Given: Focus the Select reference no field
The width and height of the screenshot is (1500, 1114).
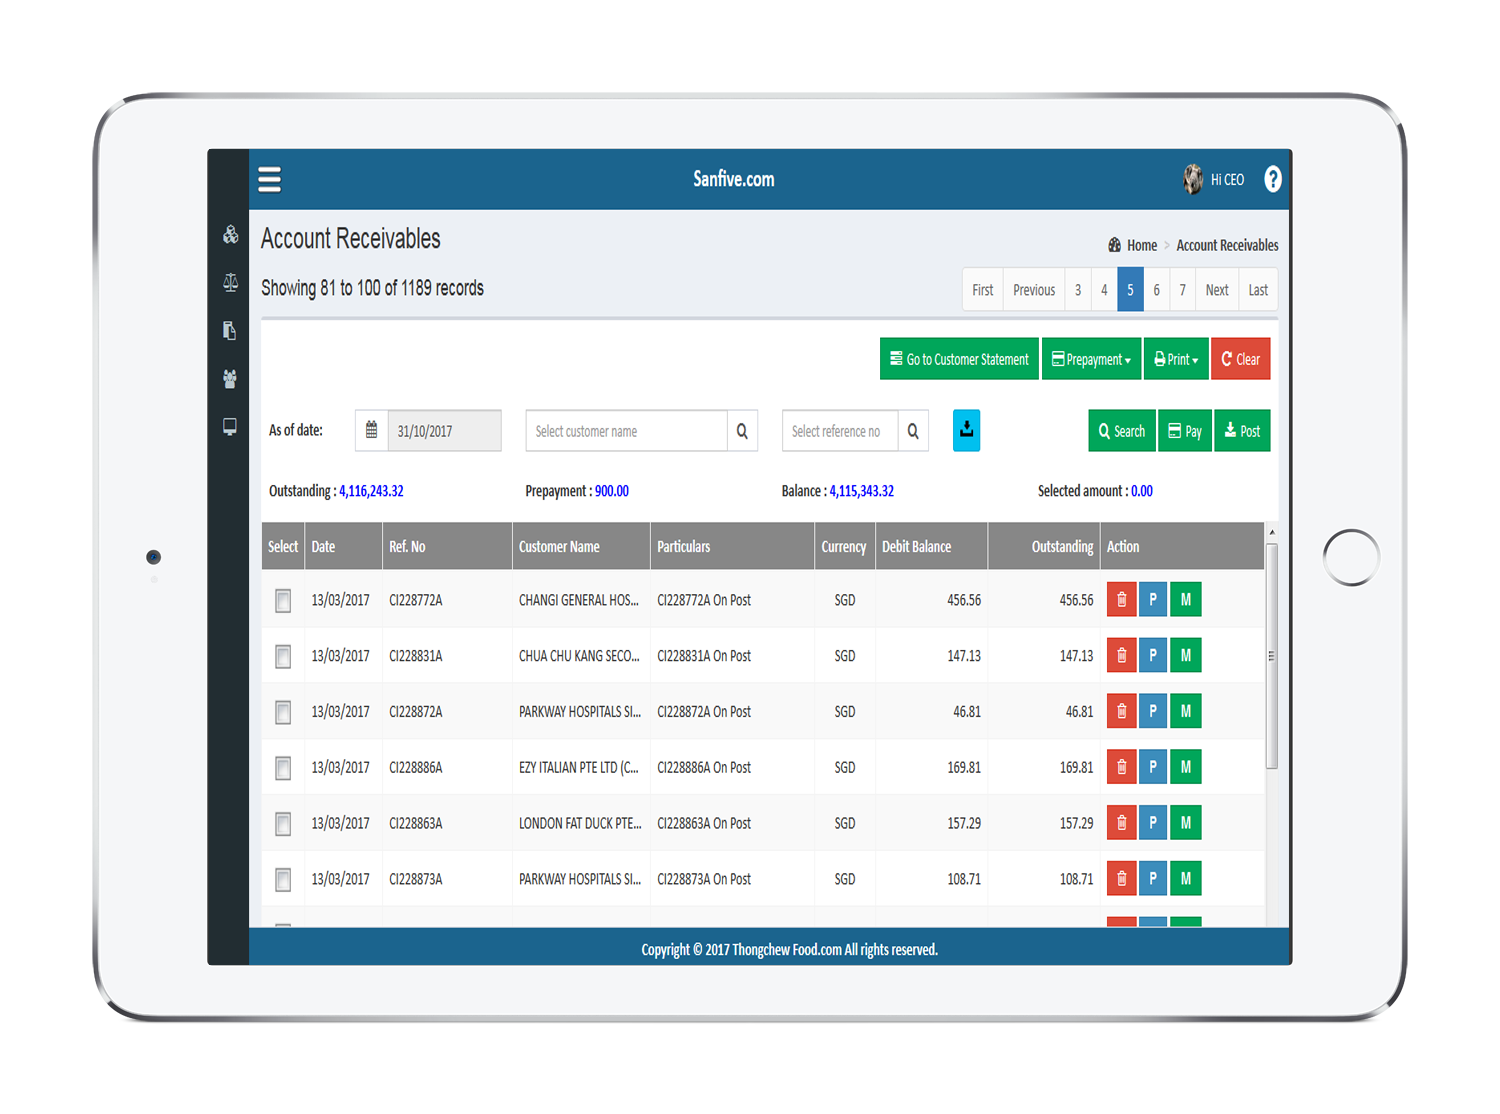Looking at the screenshot, I should [840, 431].
